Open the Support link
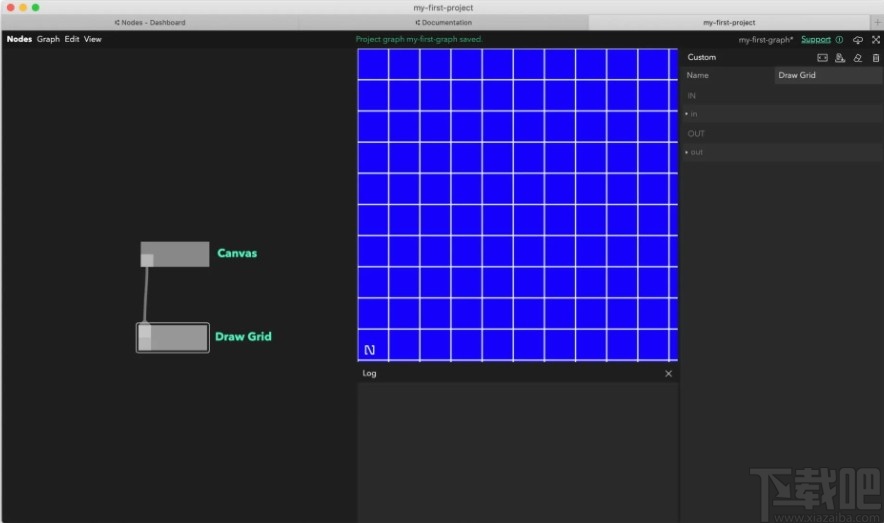This screenshot has width=884, height=523. [815, 39]
